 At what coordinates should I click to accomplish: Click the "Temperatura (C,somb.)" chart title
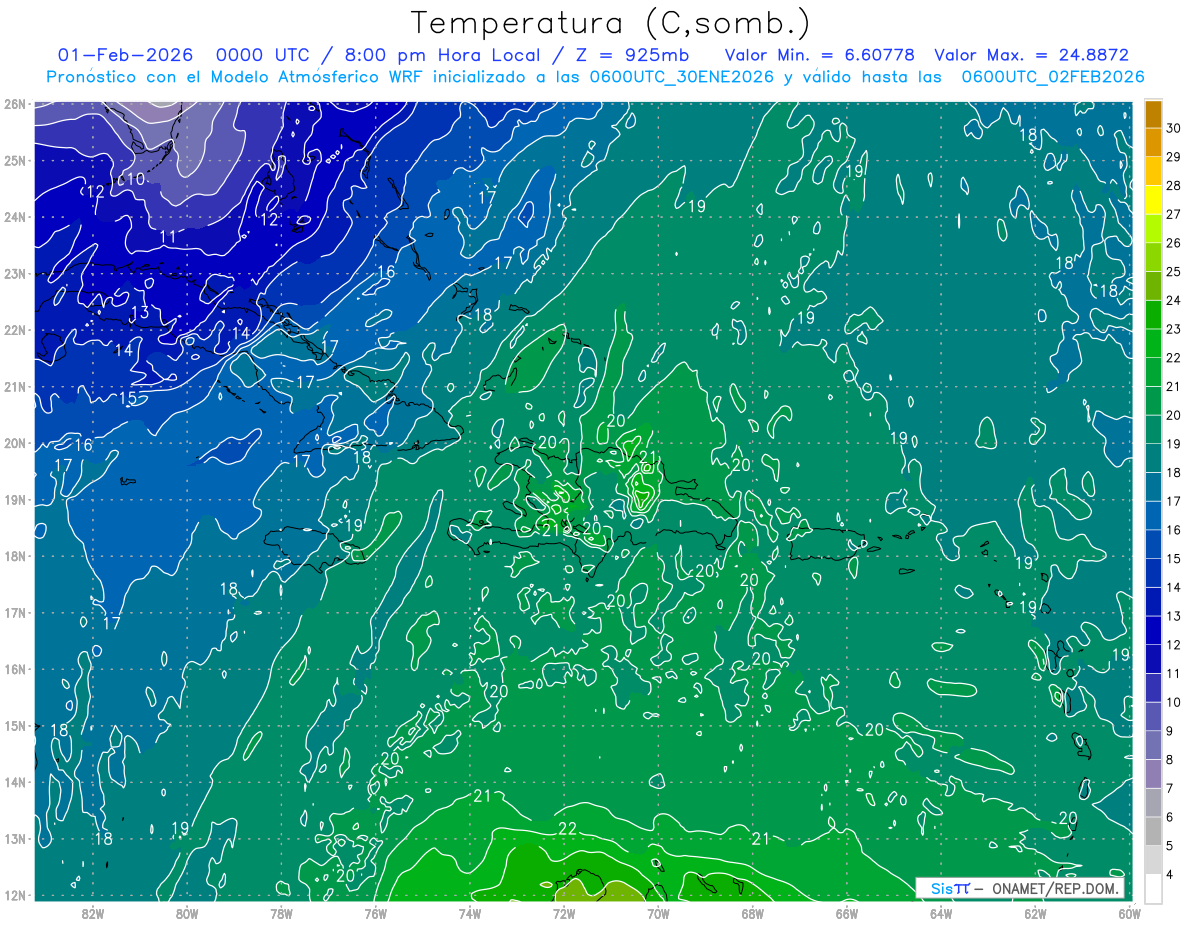[611, 23]
